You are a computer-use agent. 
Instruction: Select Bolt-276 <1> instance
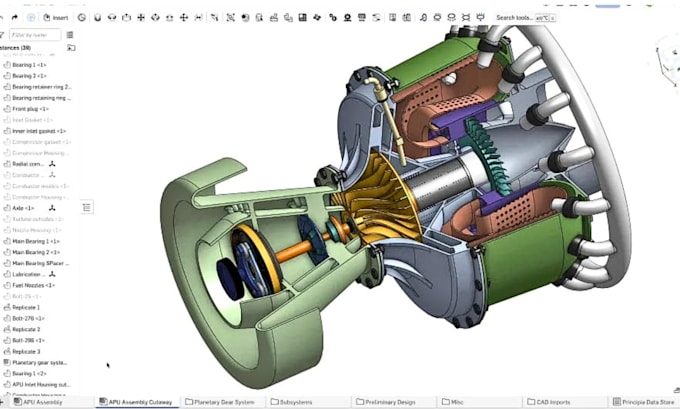coord(29,318)
